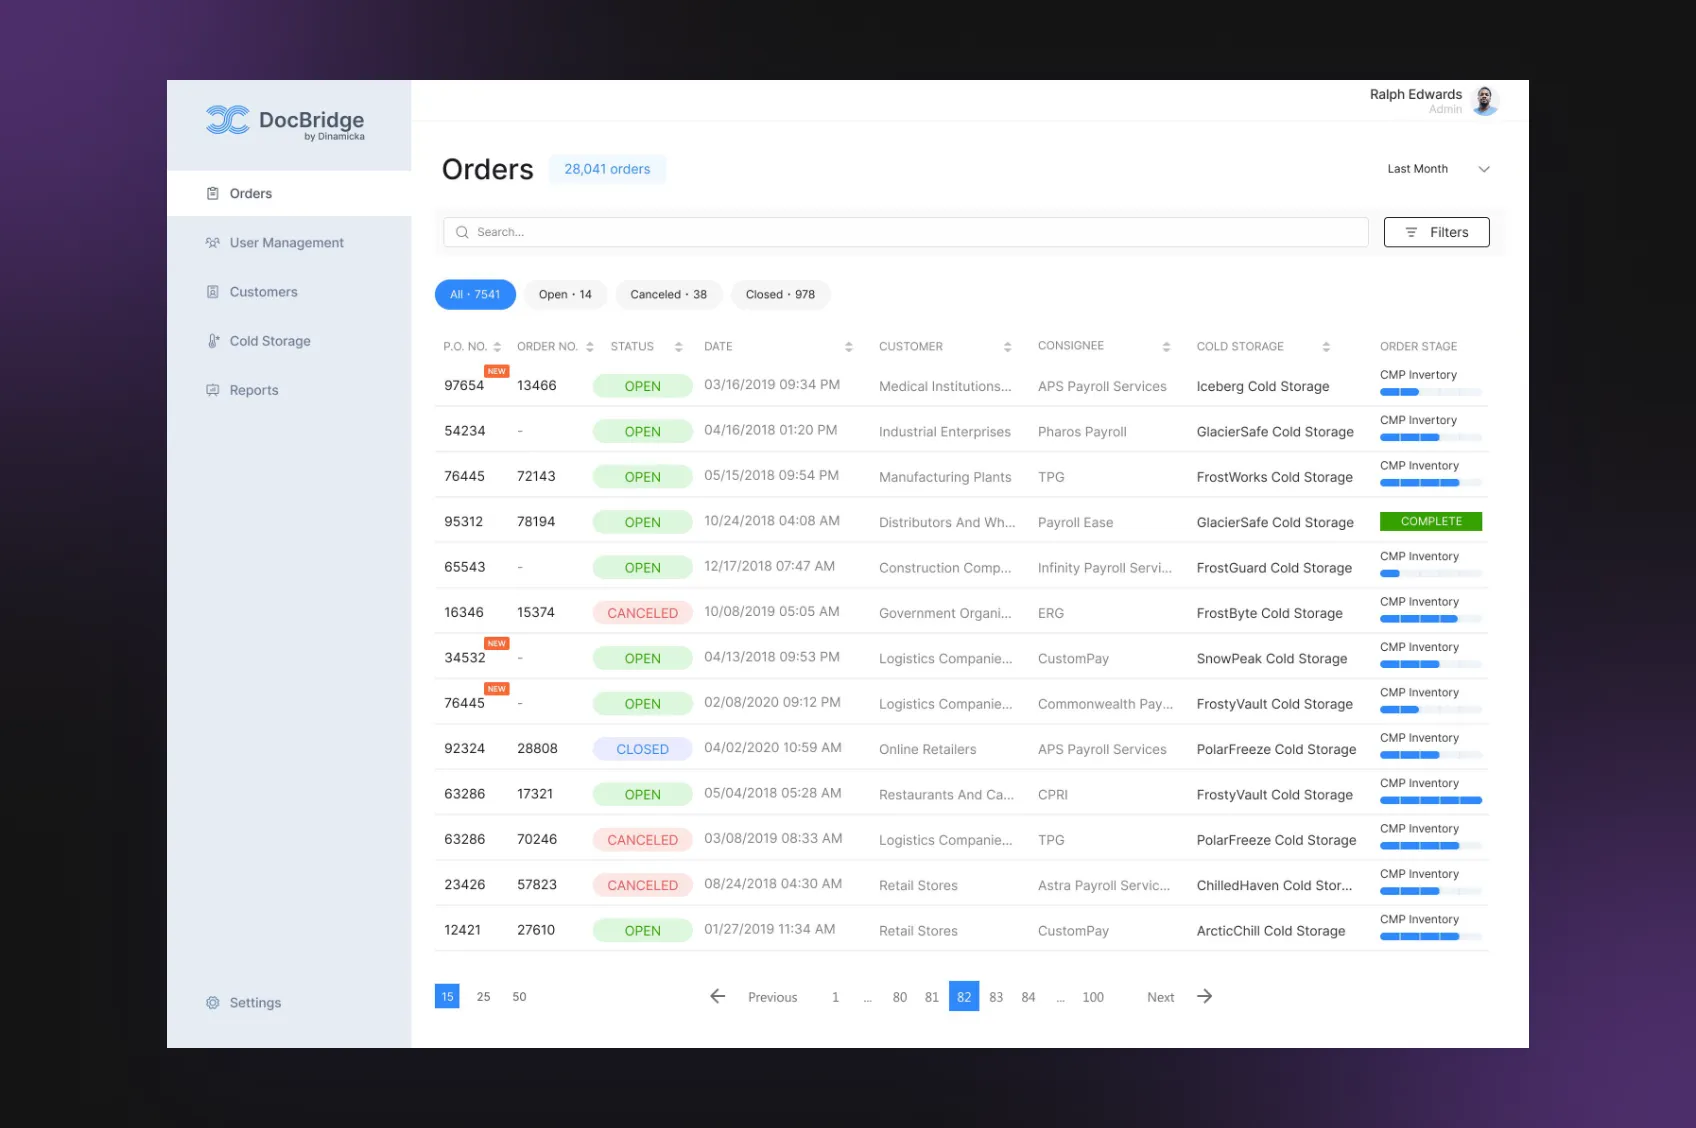Open Settings via the gear icon
Viewport: 1696px width, 1128px height.
(x=212, y=1003)
